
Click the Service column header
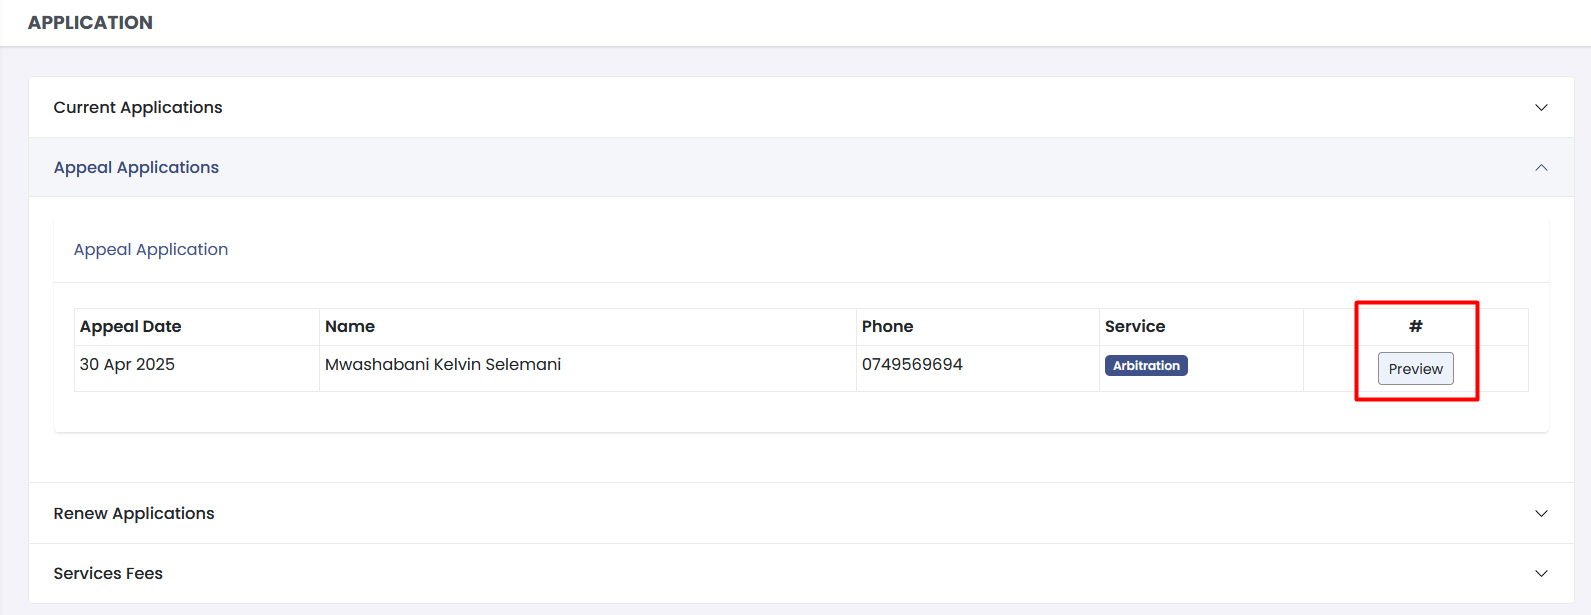coord(1135,327)
